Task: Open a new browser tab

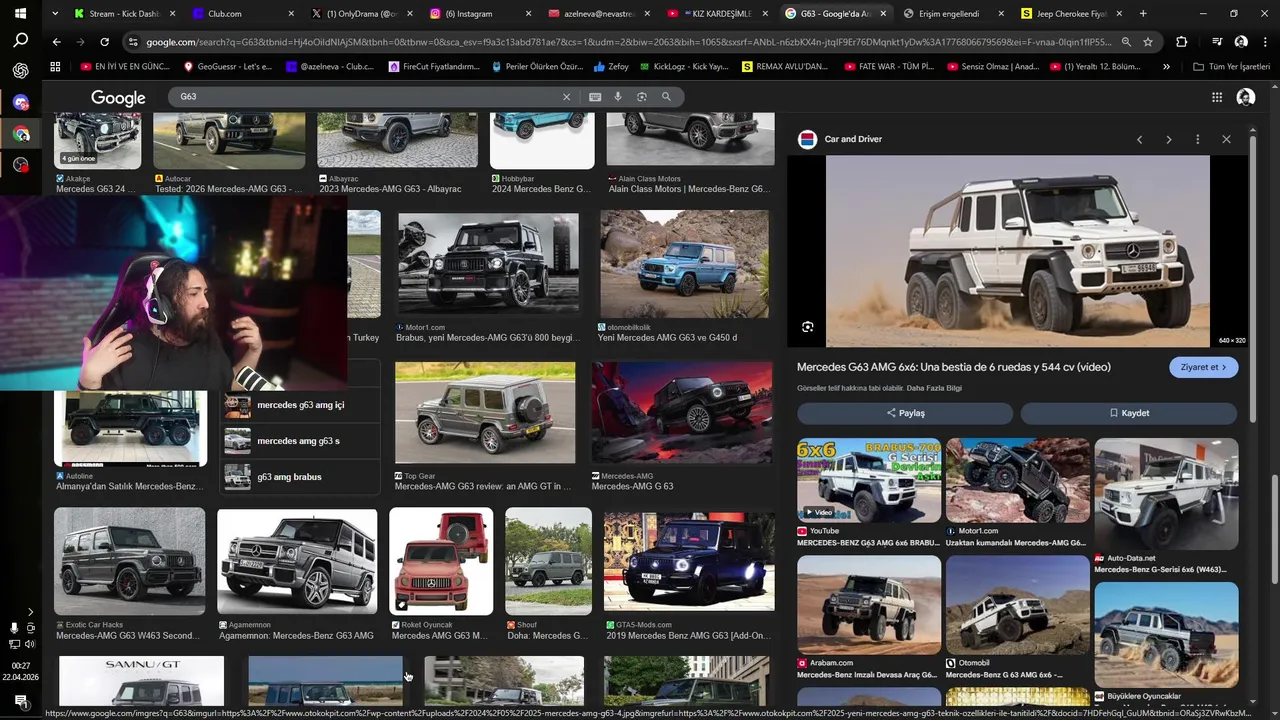Action: pyautogui.click(x=1143, y=14)
